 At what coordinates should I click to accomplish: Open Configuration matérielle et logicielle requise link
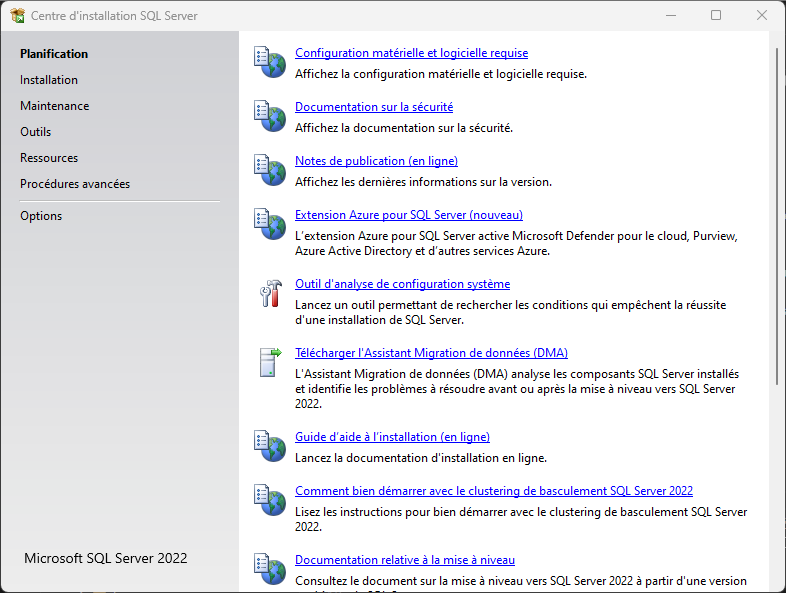pyautogui.click(x=411, y=53)
